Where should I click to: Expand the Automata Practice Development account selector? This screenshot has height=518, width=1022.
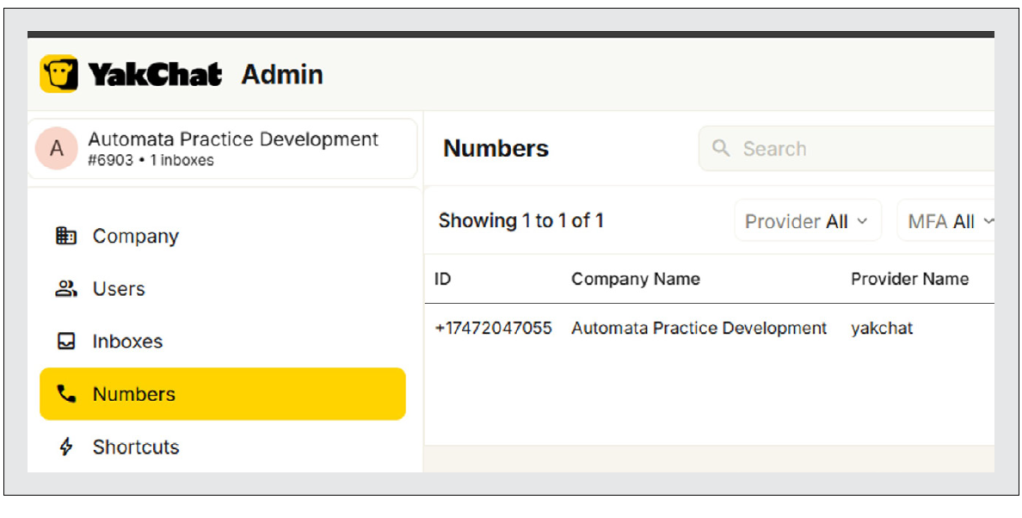tap(222, 149)
